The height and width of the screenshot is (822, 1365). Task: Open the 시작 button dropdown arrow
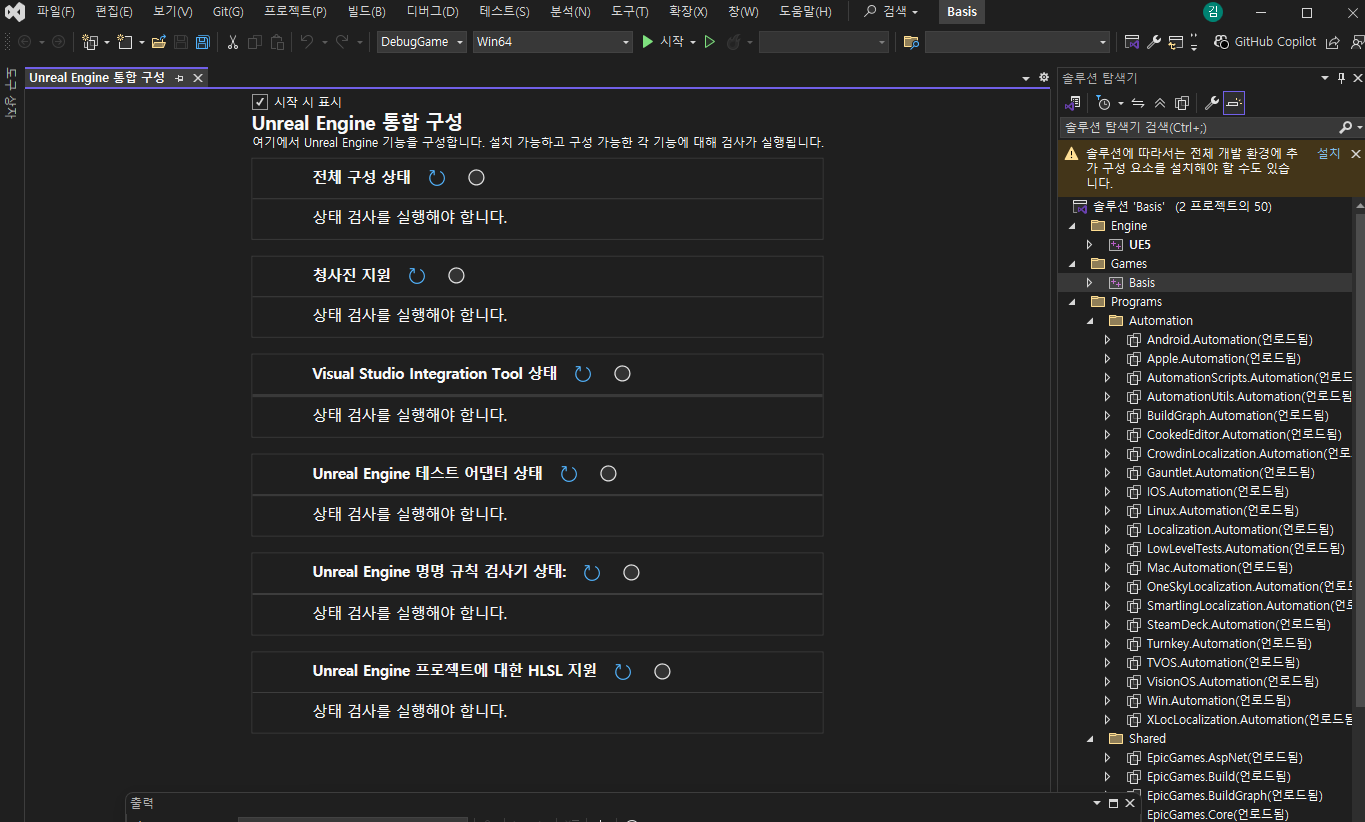(x=692, y=42)
